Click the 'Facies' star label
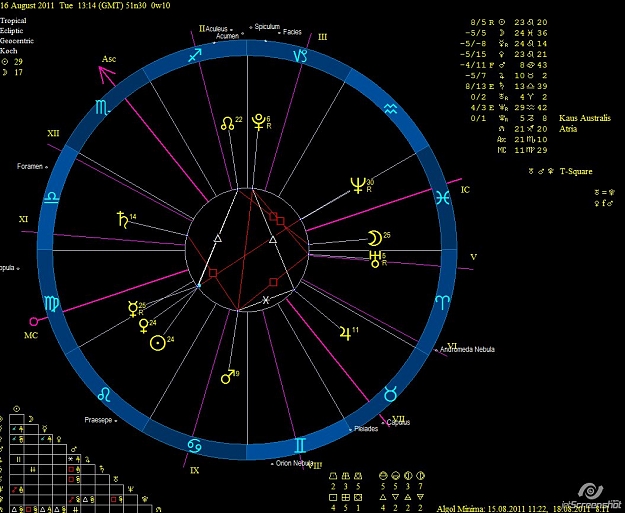The width and height of the screenshot is (625, 513). (292, 32)
